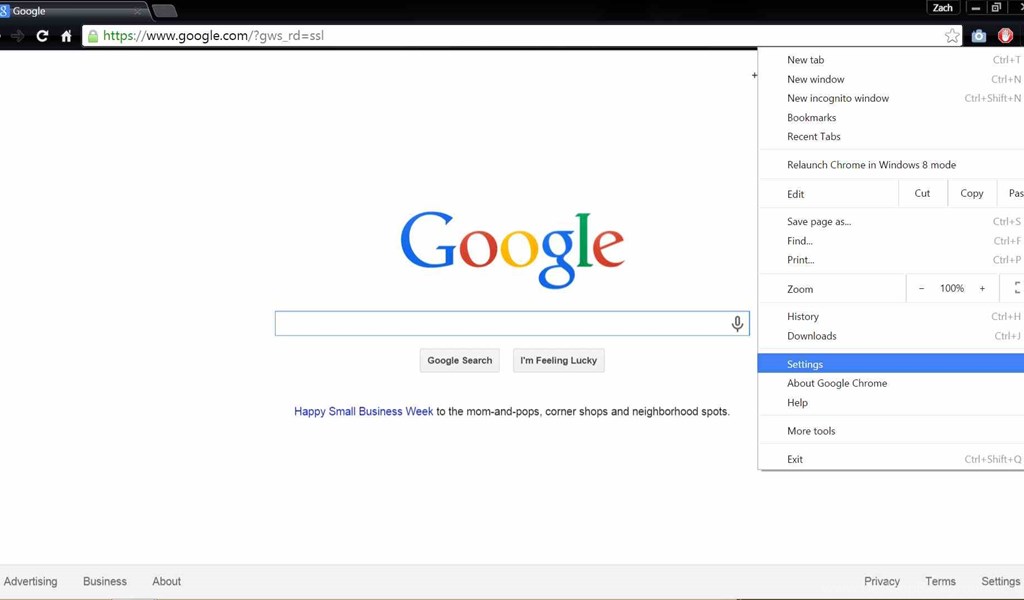Click the Google logo image
Screen dimensions: 1024x600
[513, 249]
